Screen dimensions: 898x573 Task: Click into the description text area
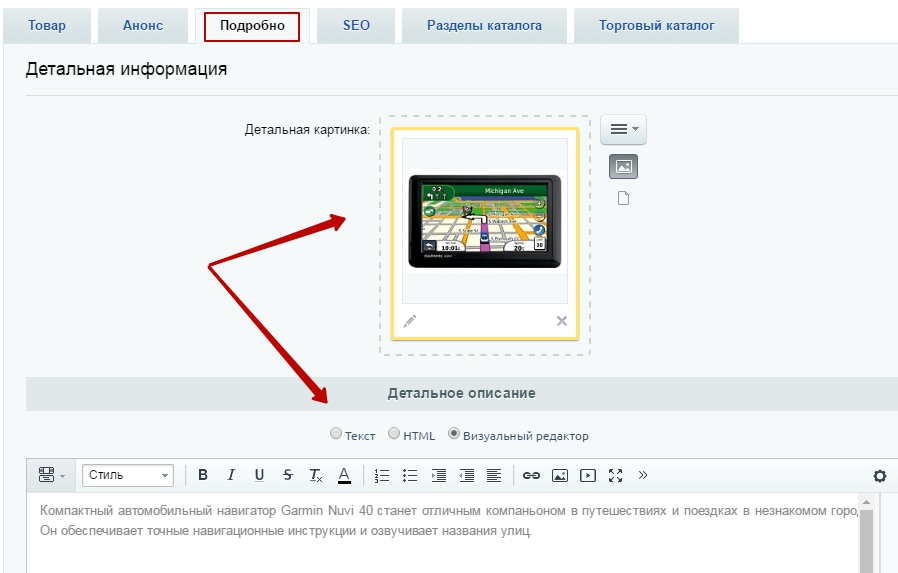tap(442, 533)
